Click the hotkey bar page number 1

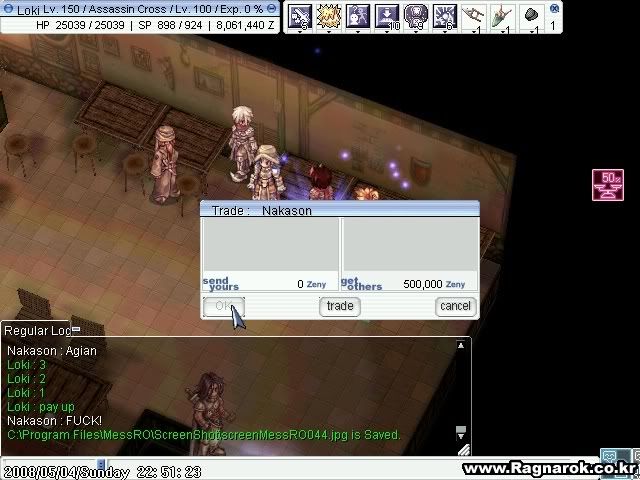[553, 26]
